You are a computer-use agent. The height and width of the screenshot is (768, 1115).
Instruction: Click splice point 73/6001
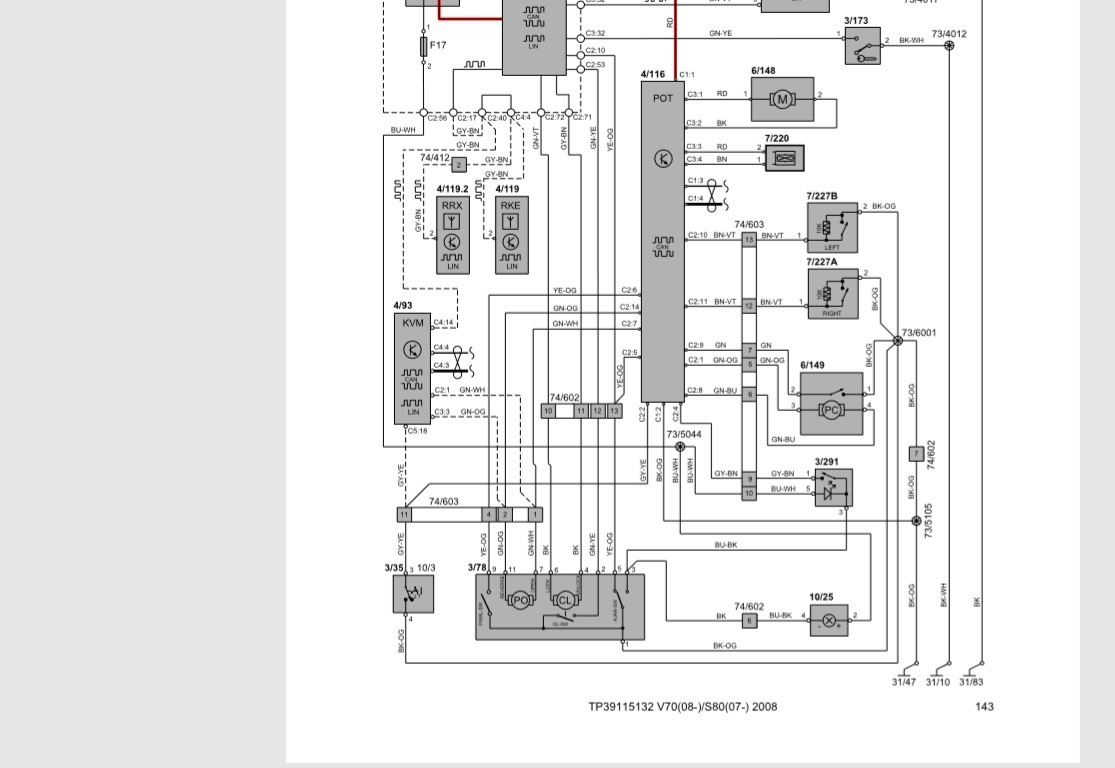897,341
